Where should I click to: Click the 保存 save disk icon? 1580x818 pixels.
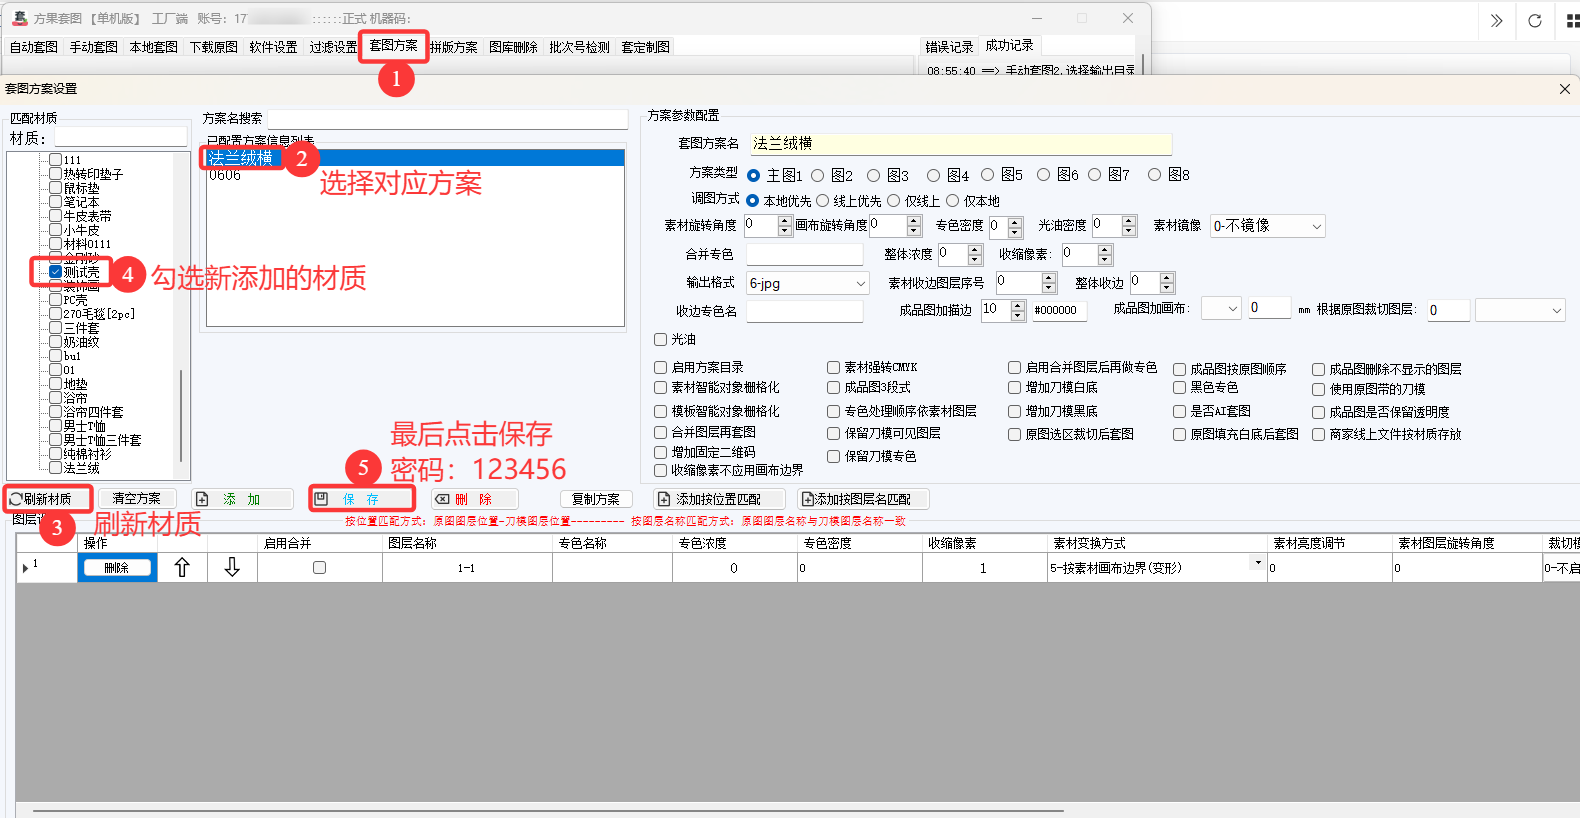pyautogui.click(x=322, y=499)
